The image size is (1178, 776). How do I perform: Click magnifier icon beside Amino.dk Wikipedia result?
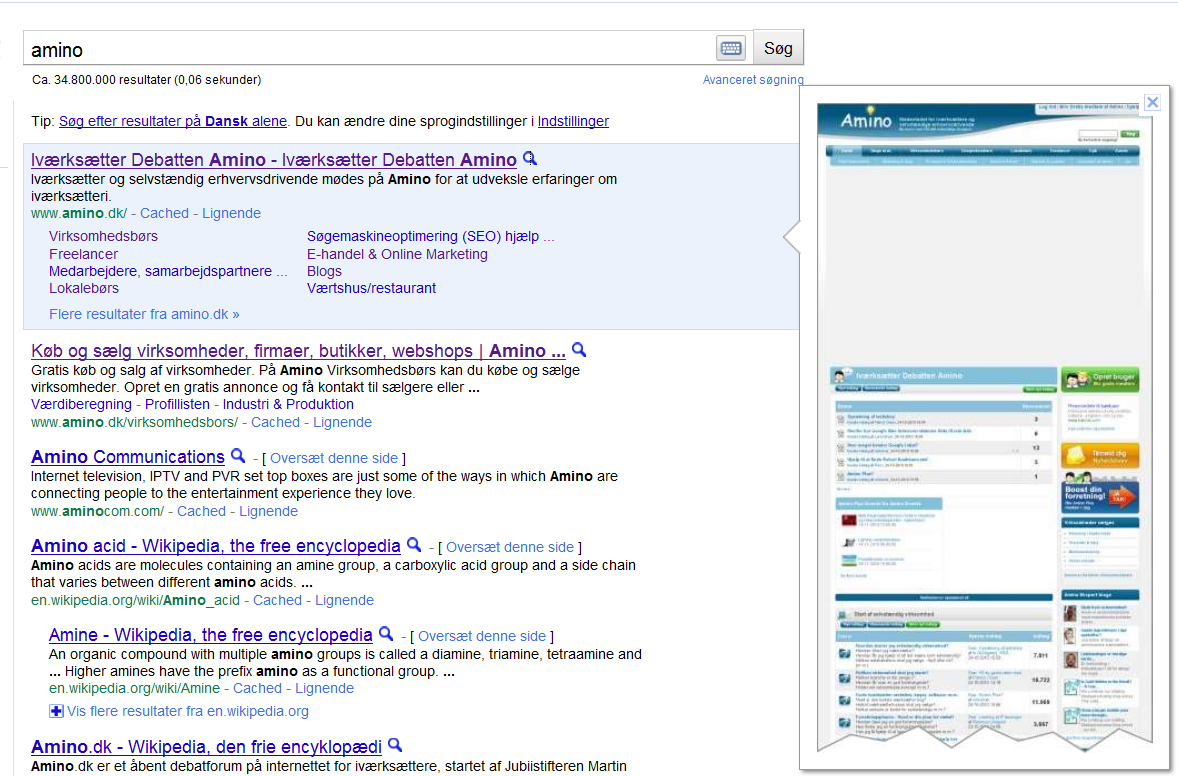[x=395, y=745]
